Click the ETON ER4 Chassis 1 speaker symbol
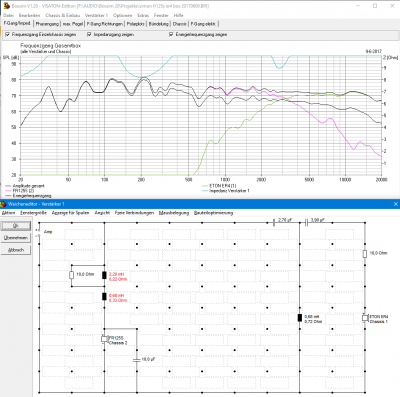 [x=365, y=318]
